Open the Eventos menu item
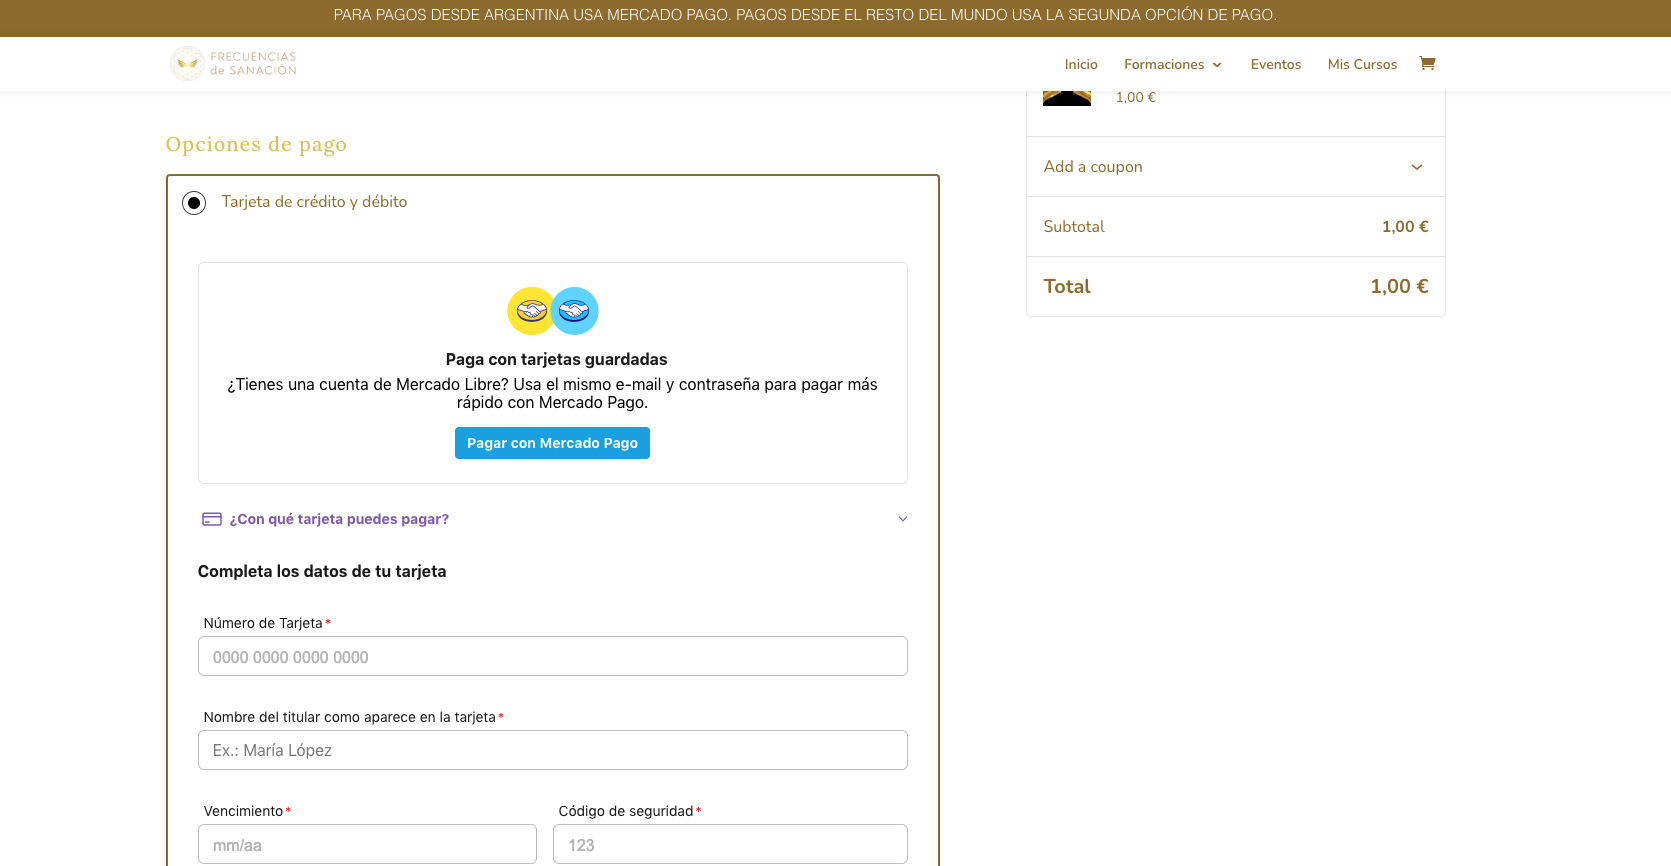The image size is (1671, 866). 1276,64
